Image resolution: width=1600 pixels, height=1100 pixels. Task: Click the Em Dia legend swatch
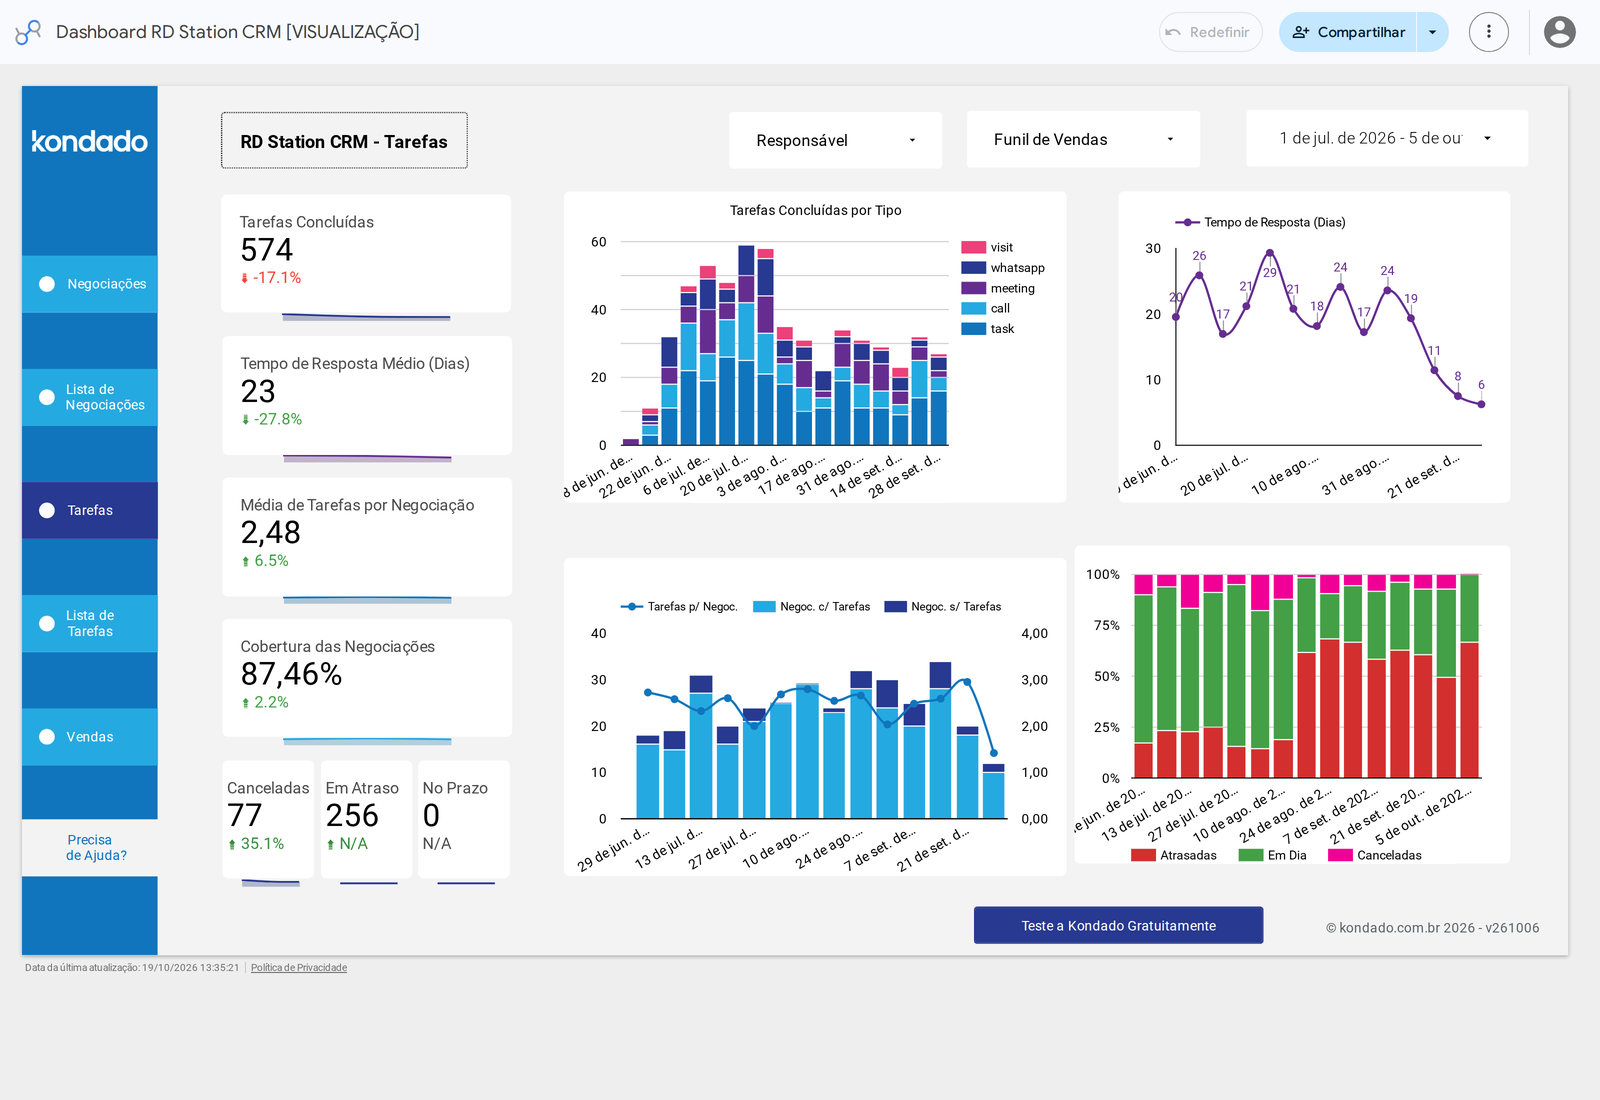(x=1251, y=855)
